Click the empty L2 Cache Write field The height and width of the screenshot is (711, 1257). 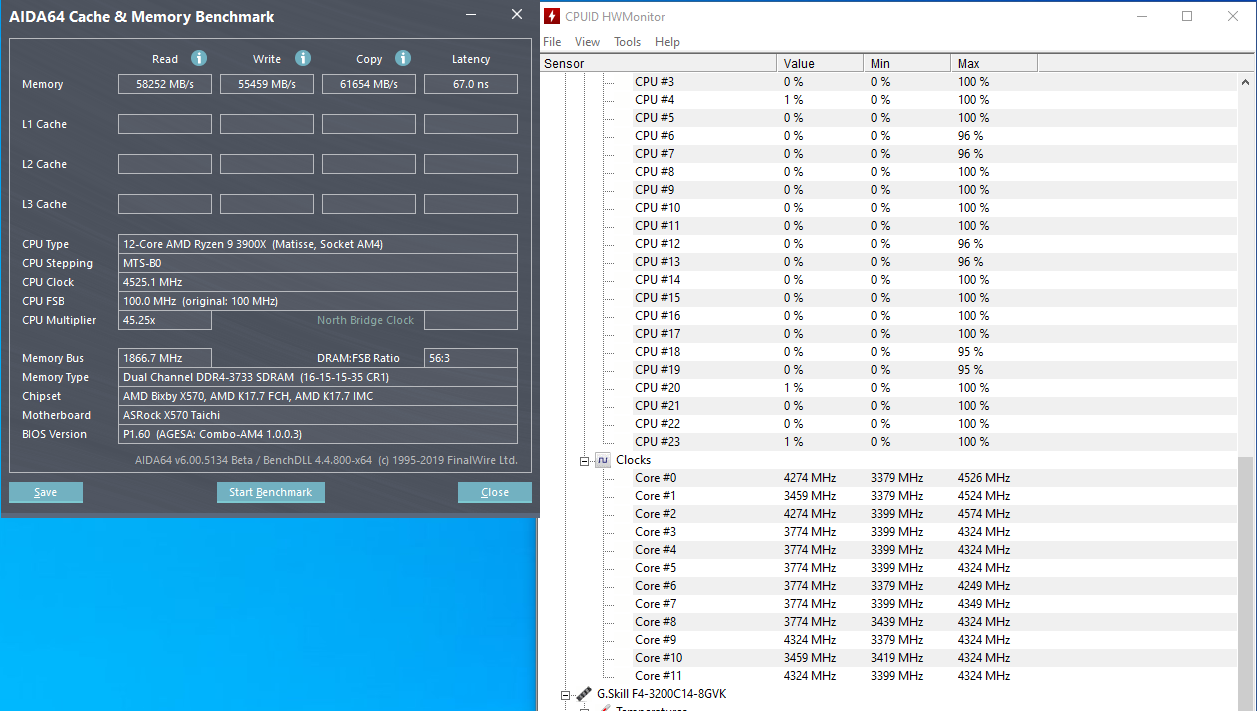[x=267, y=164]
